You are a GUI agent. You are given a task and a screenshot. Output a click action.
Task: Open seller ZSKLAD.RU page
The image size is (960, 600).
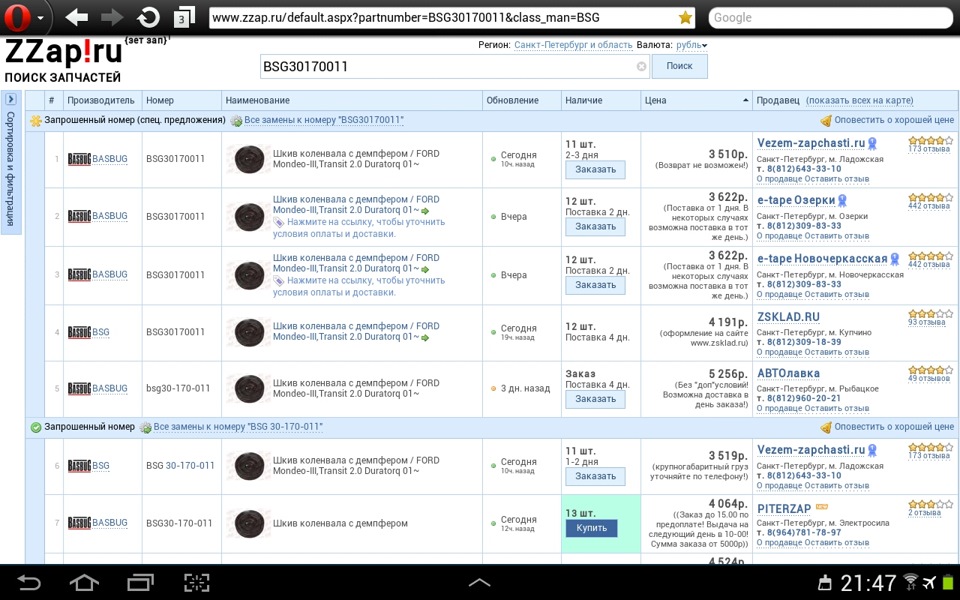point(788,317)
